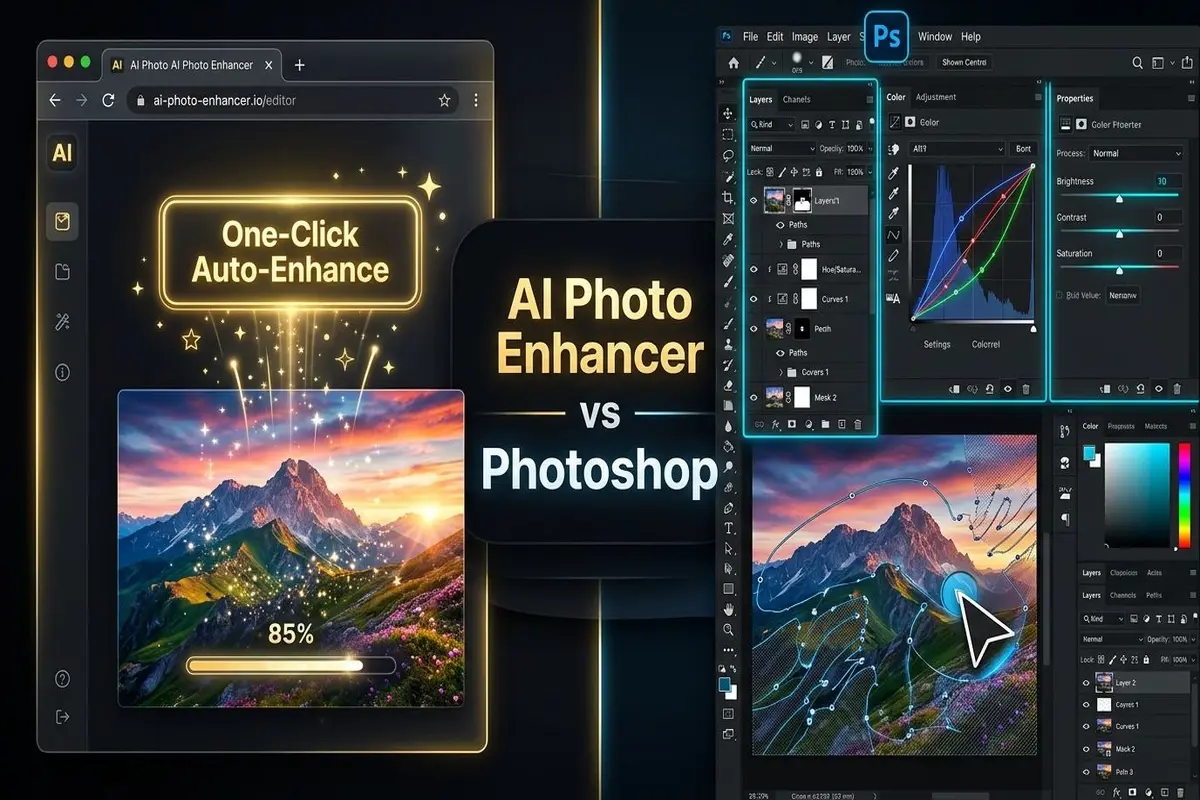Click the magic wand icon in AI enhancer sidebar
Screen dimensions: 1200x800
[x=62, y=321]
